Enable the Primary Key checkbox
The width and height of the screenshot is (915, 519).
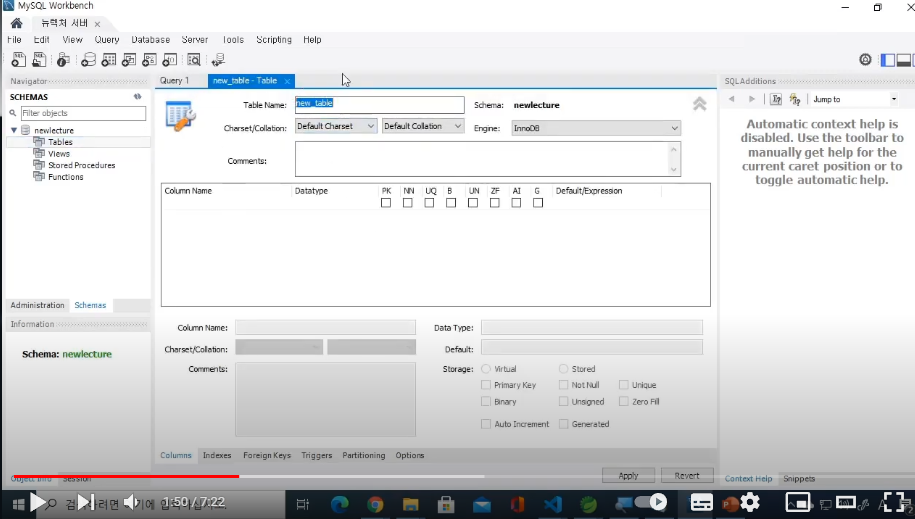[x=486, y=385]
